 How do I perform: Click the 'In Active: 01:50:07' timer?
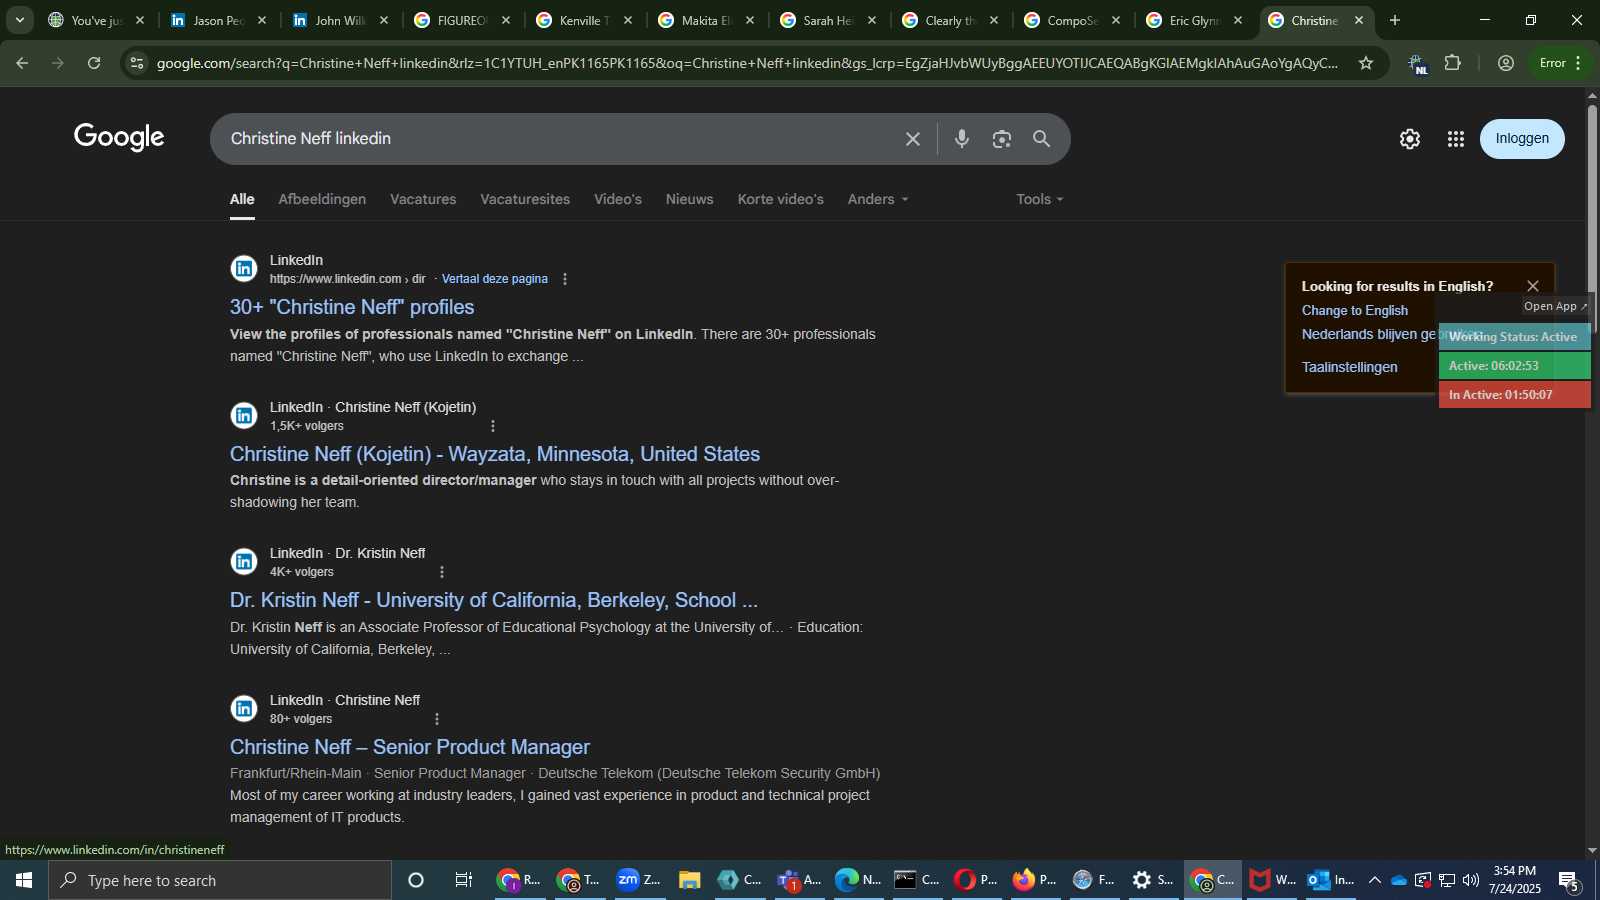1514,394
